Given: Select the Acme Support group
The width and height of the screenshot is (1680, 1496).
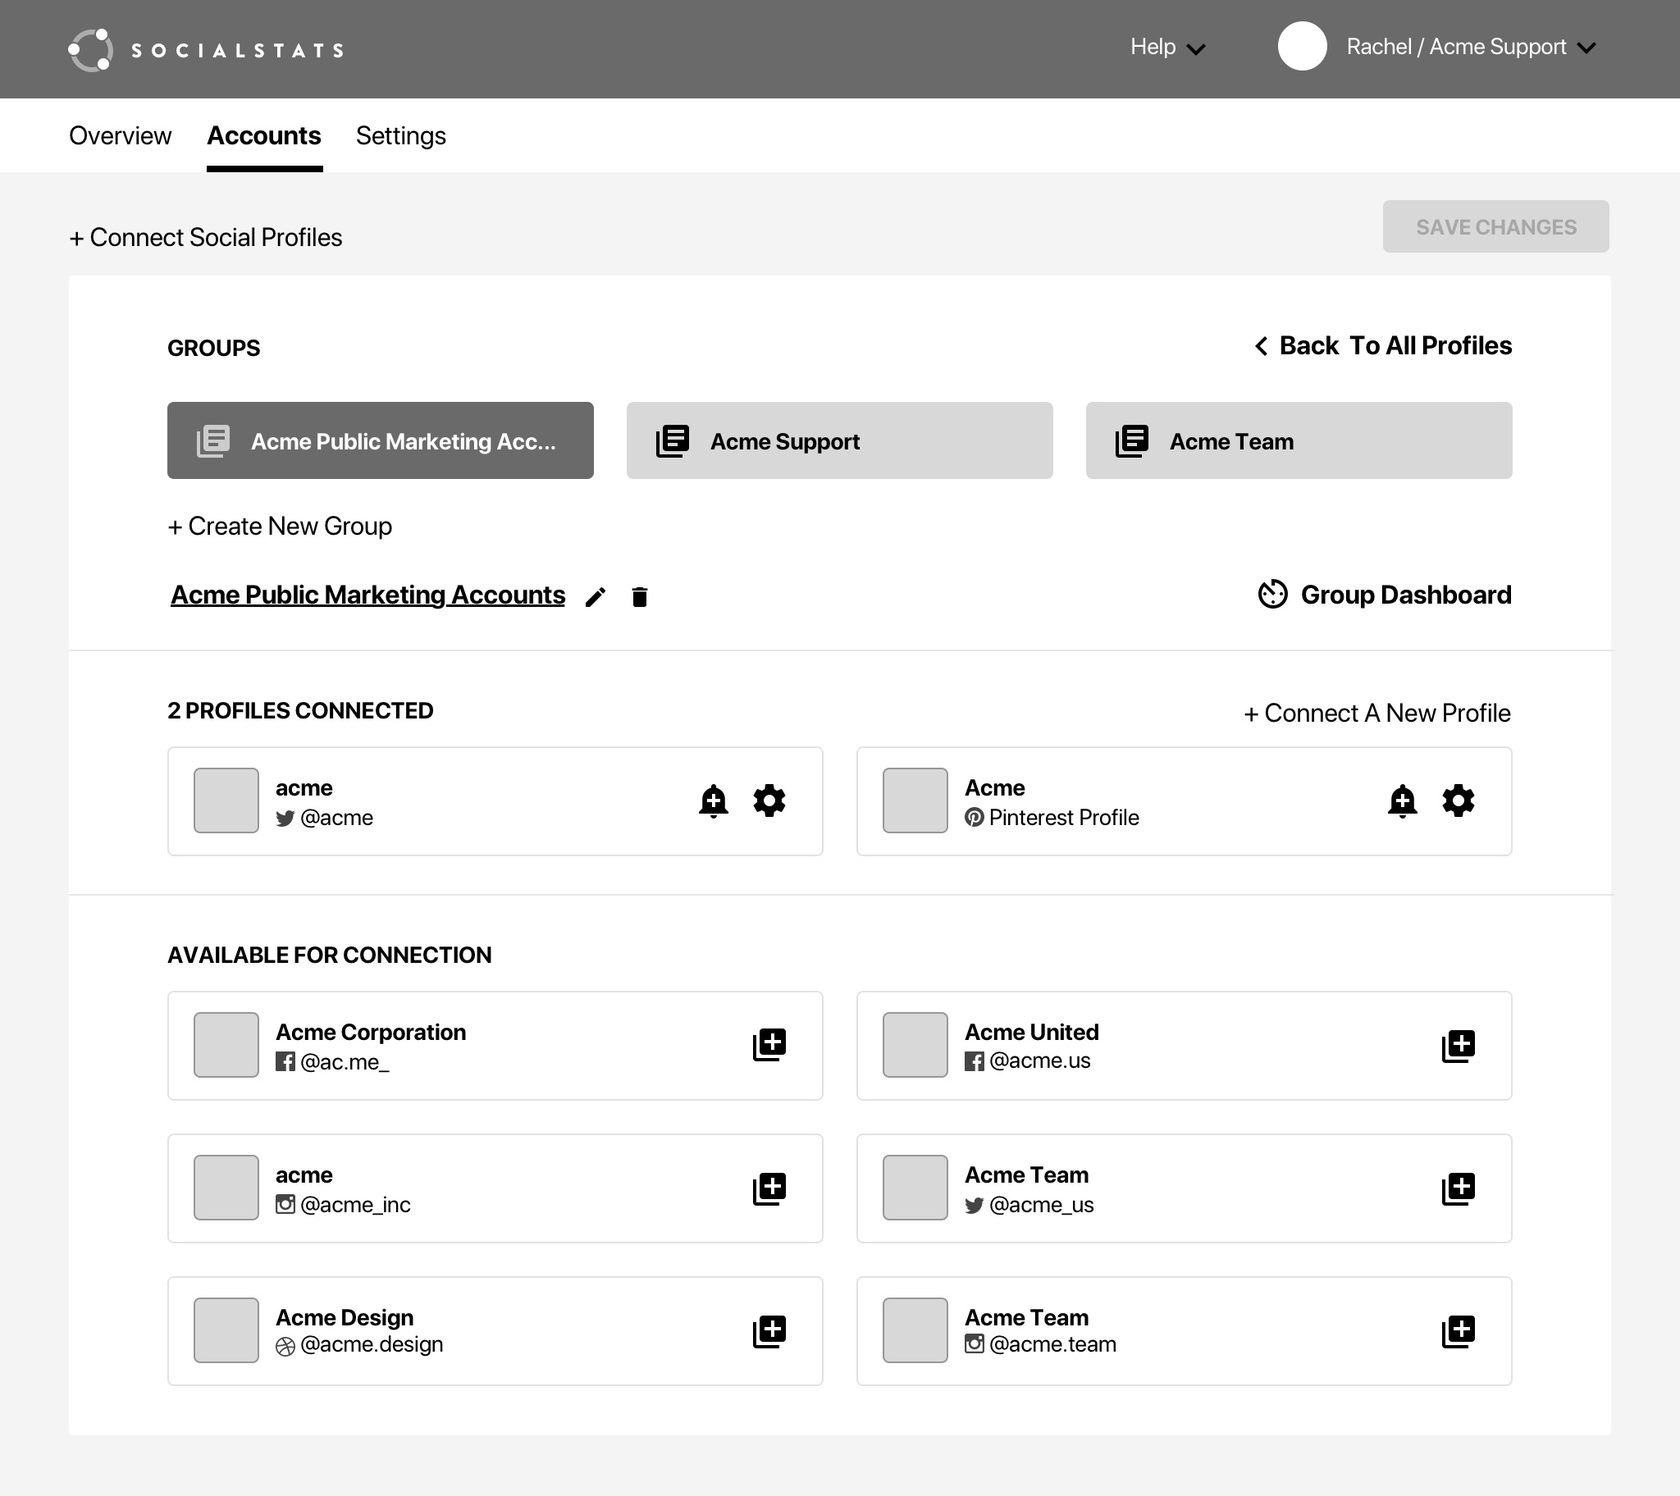Looking at the screenshot, I should click(839, 441).
